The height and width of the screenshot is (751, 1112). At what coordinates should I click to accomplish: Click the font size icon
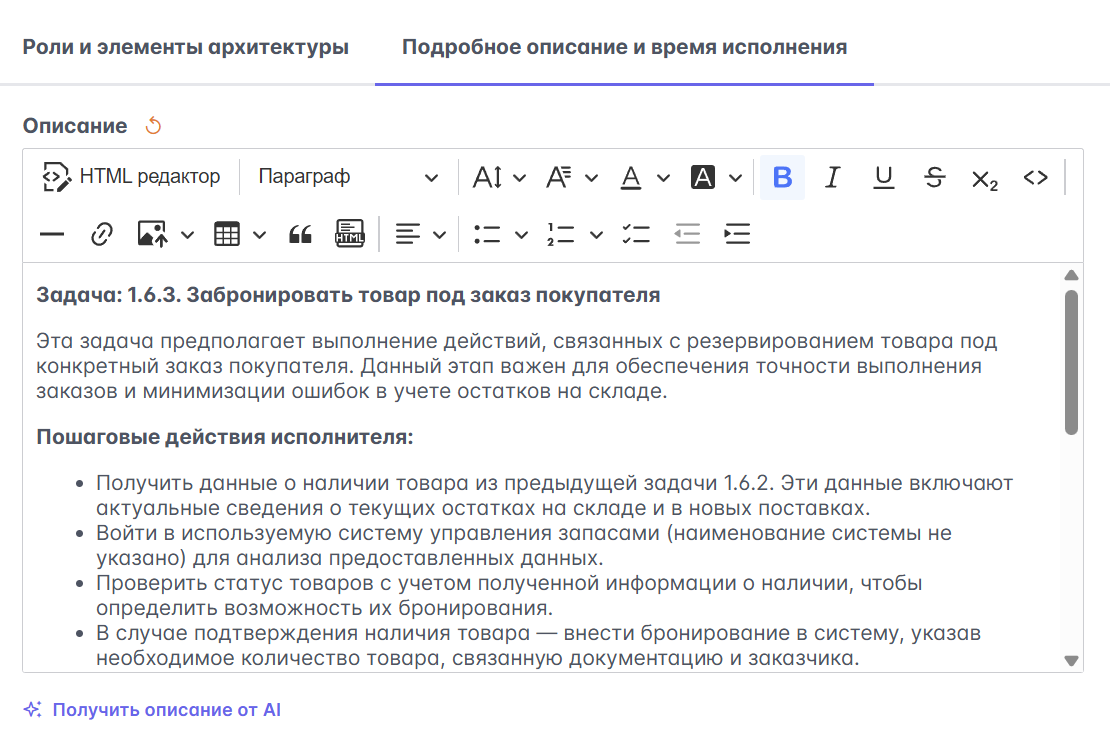click(488, 177)
